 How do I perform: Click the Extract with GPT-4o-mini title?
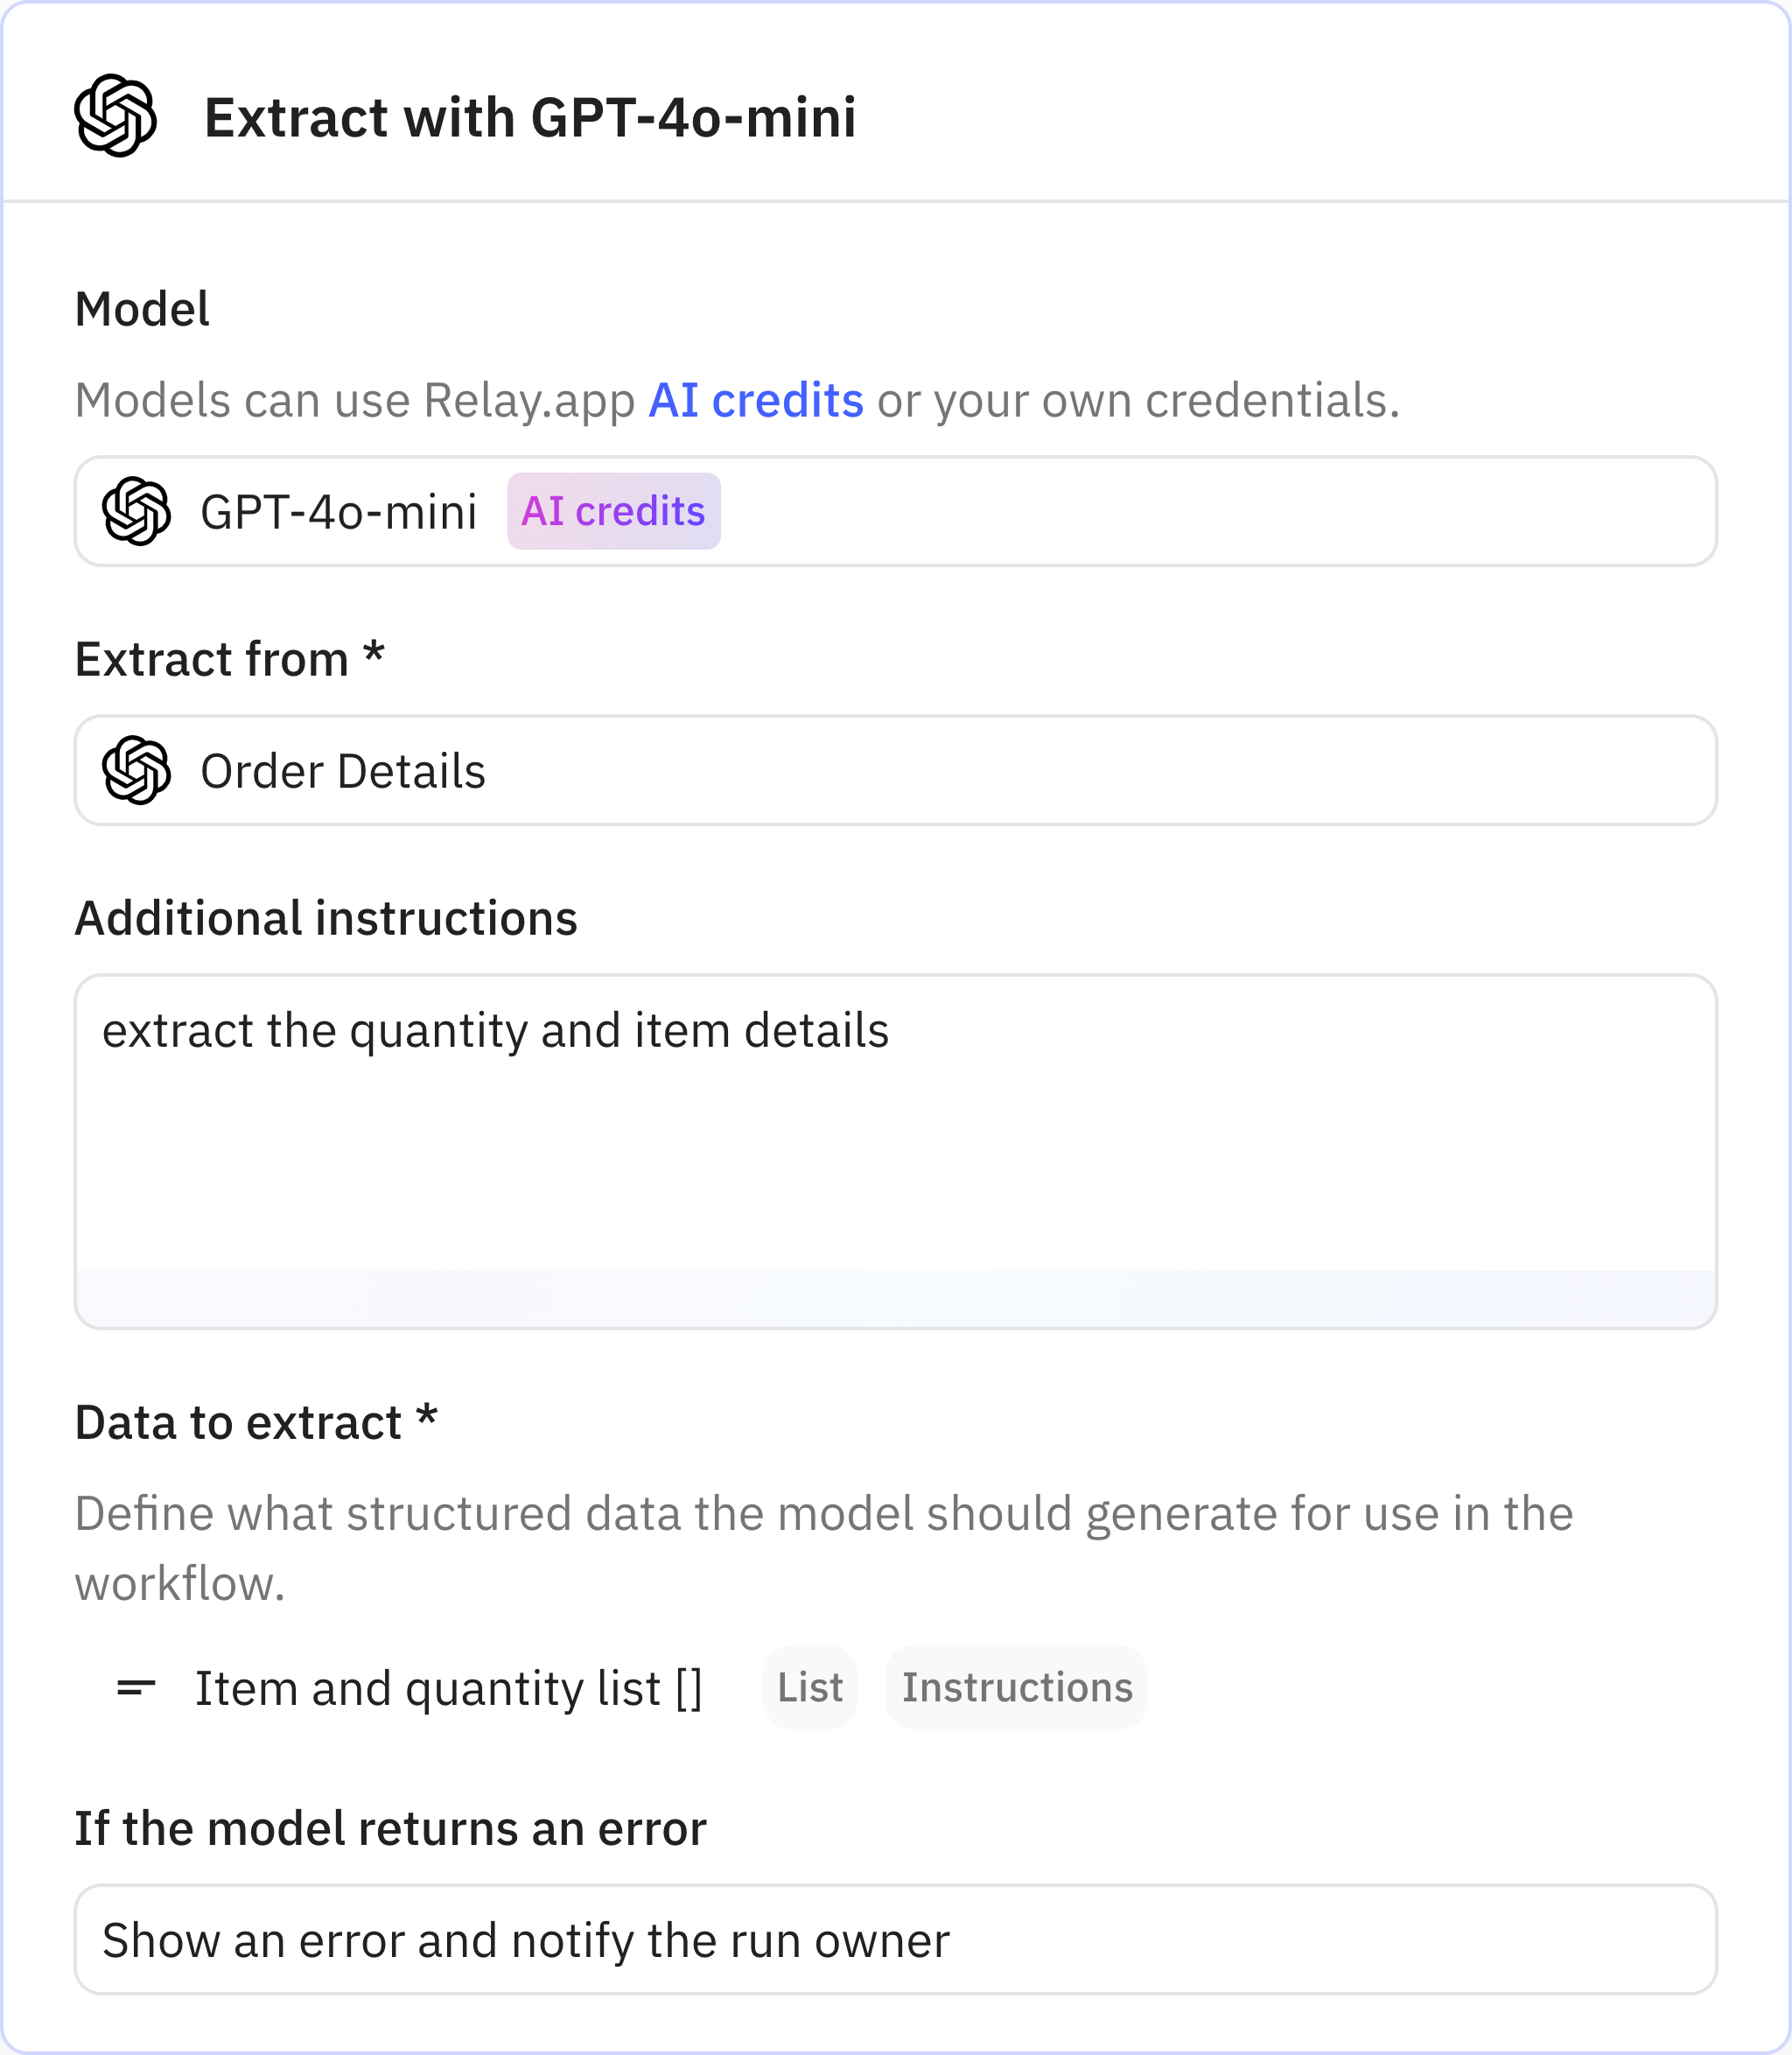[x=530, y=116]
